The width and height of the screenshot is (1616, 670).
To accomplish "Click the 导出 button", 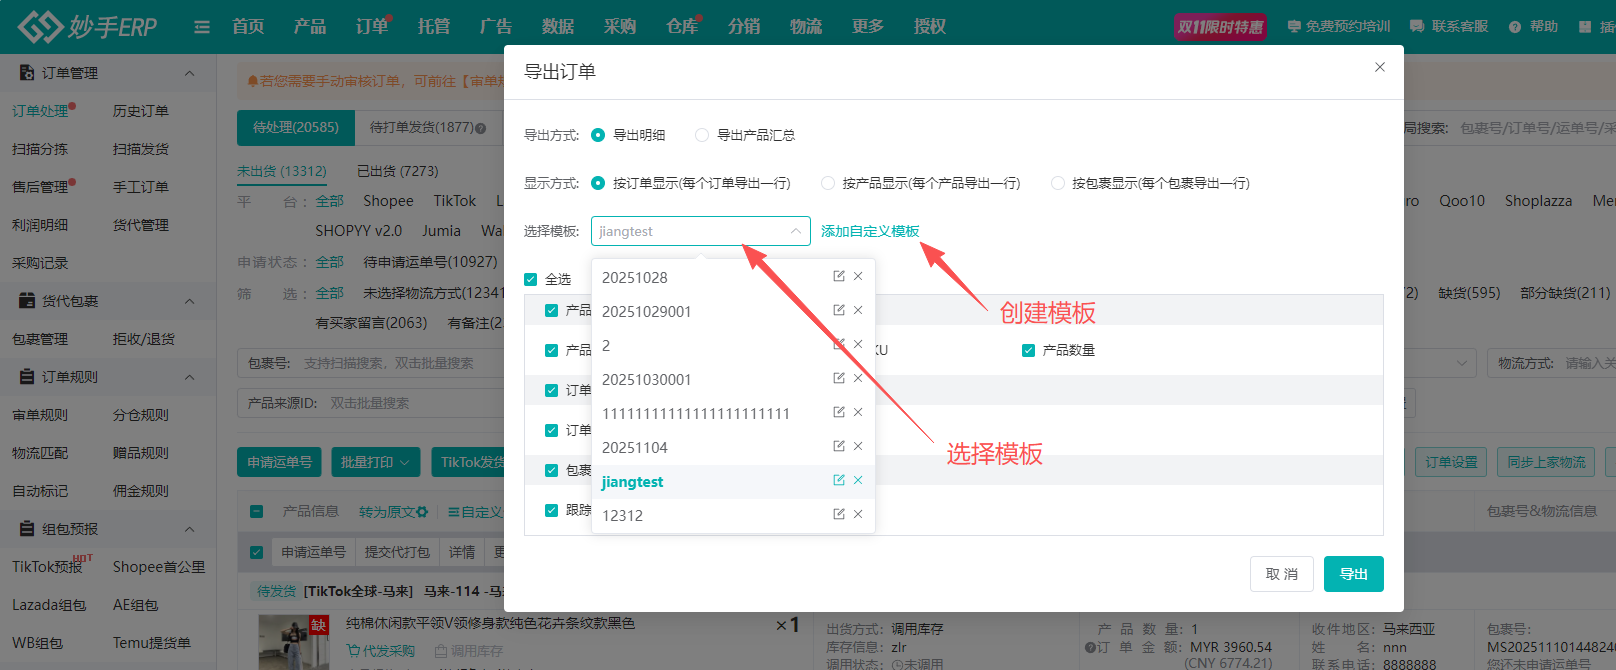I will pos(1354,574).
